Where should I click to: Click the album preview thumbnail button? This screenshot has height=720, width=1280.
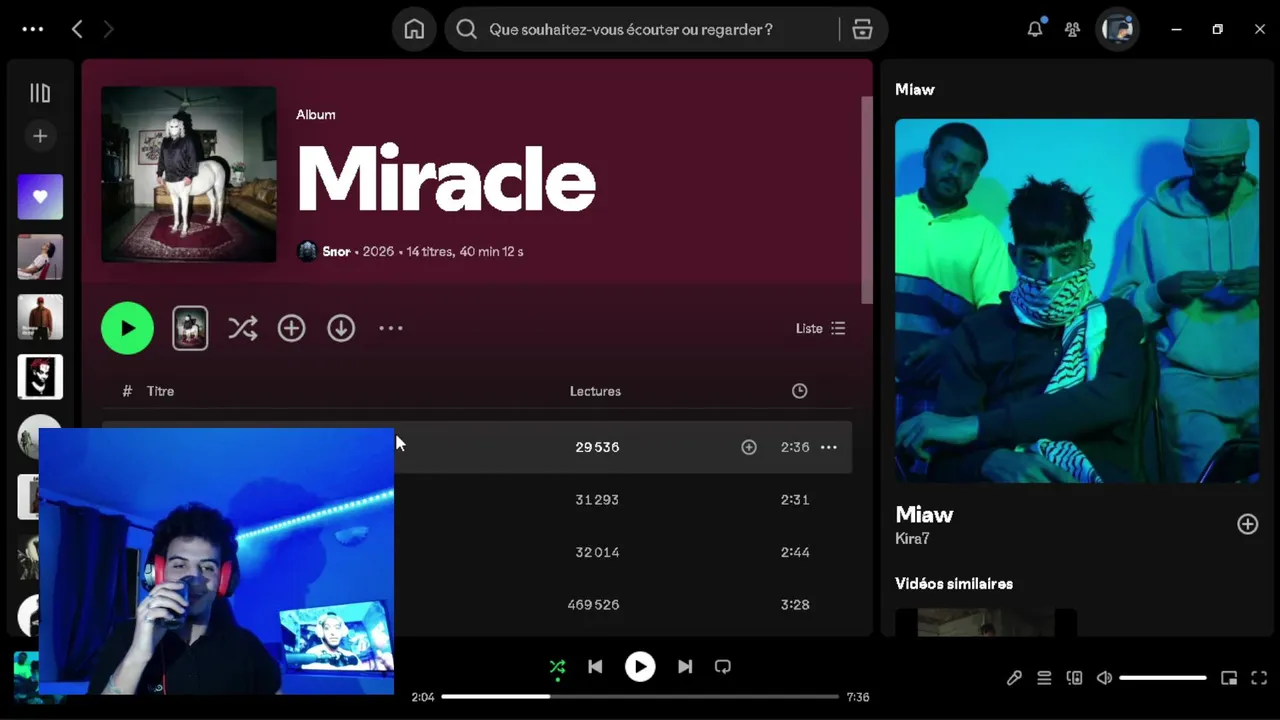click(x=190, y=328)
